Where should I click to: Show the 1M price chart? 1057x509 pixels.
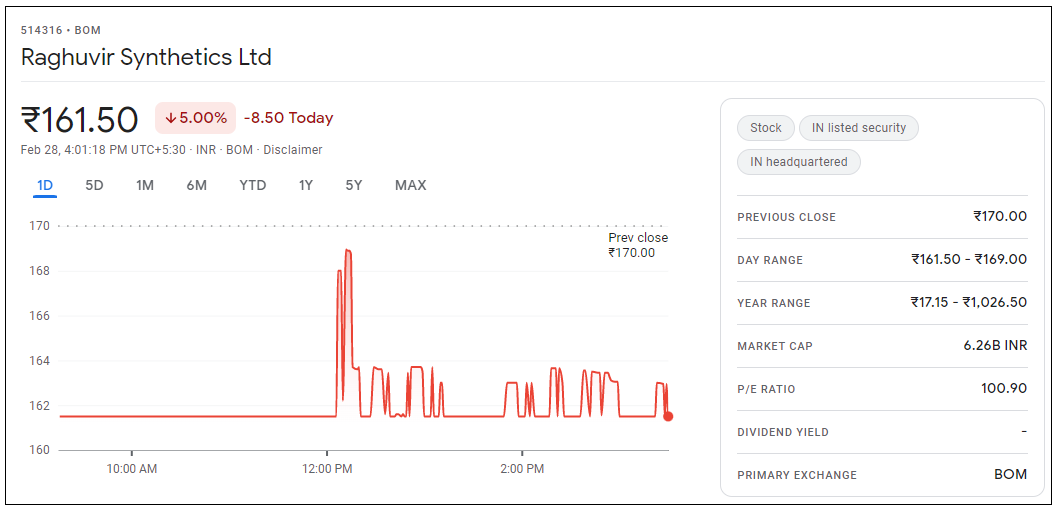click(145, 185)
